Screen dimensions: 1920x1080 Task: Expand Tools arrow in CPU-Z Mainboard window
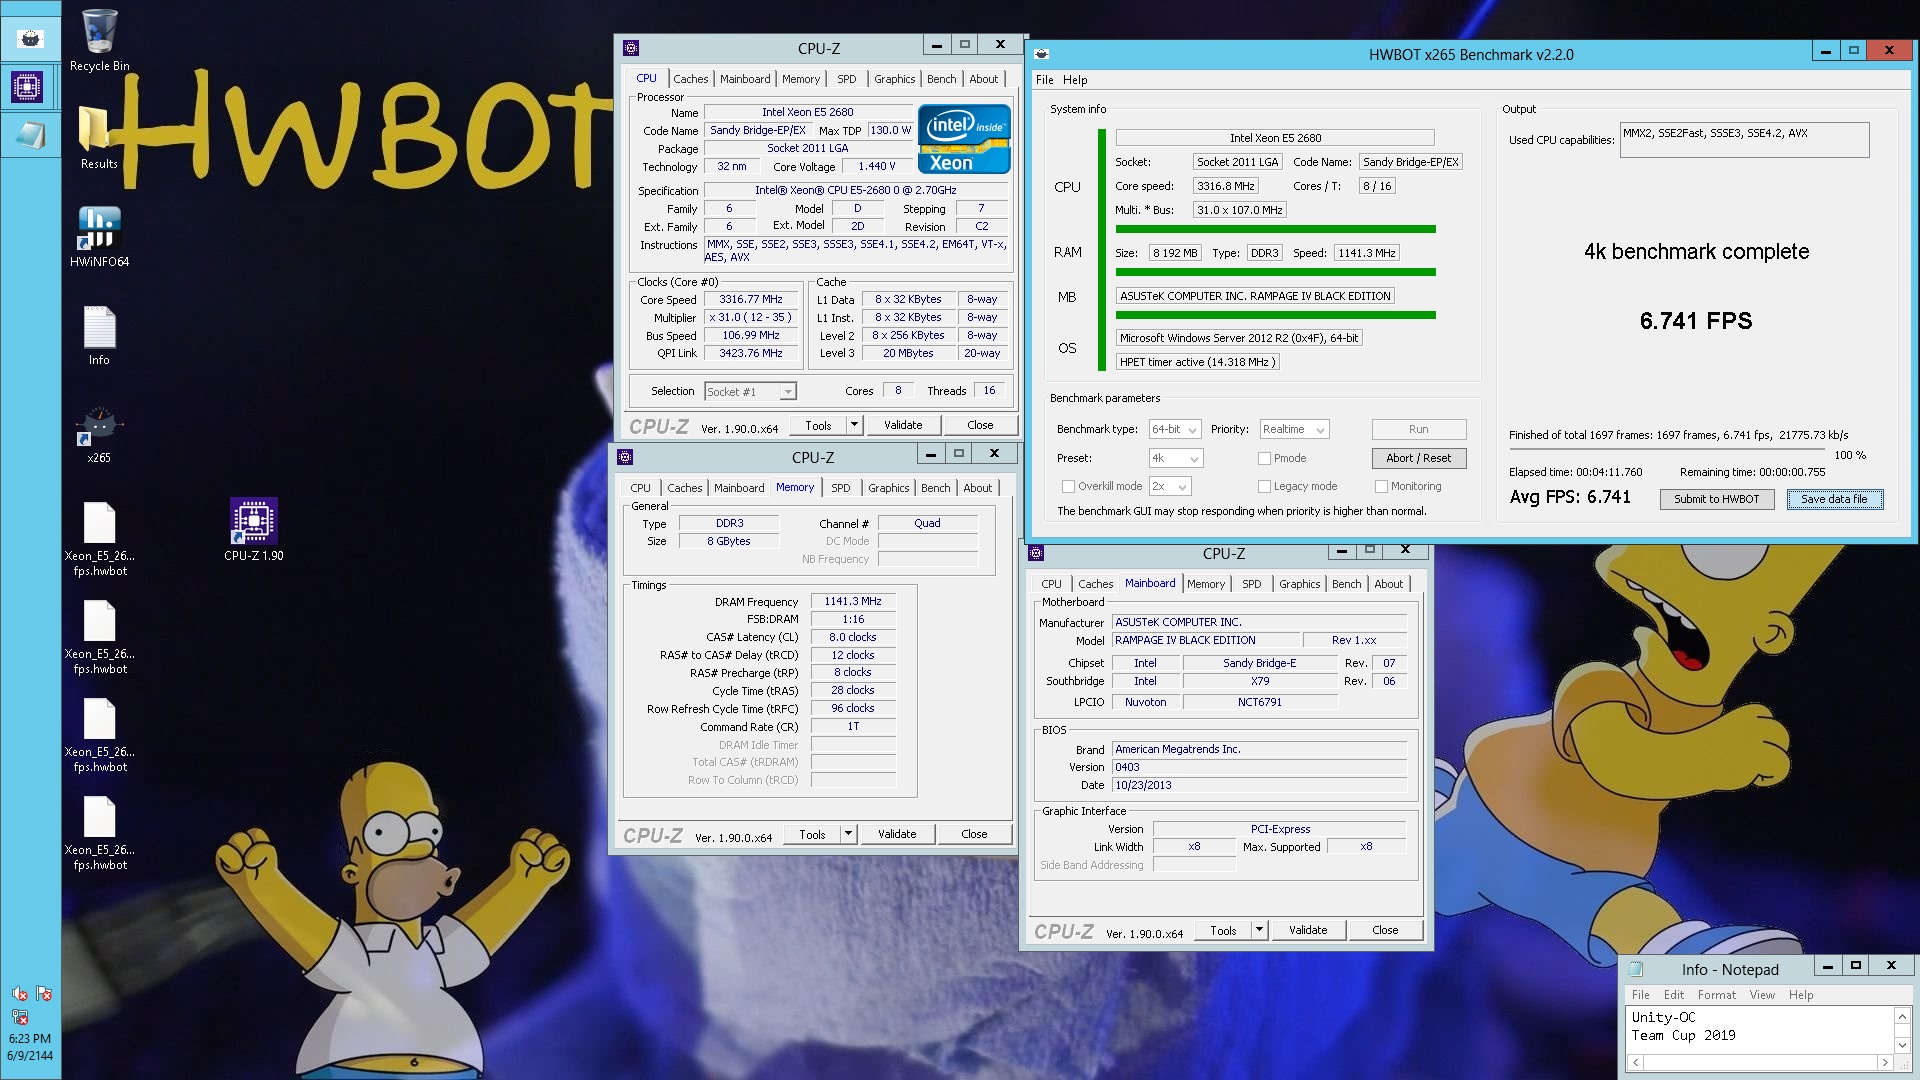(x=1259, y=930)
